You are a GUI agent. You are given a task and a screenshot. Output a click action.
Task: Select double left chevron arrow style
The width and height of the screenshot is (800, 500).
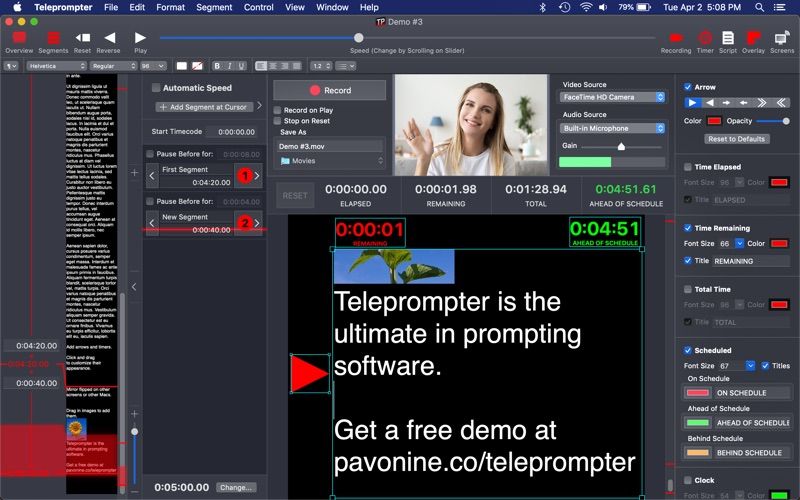(781, 103)
